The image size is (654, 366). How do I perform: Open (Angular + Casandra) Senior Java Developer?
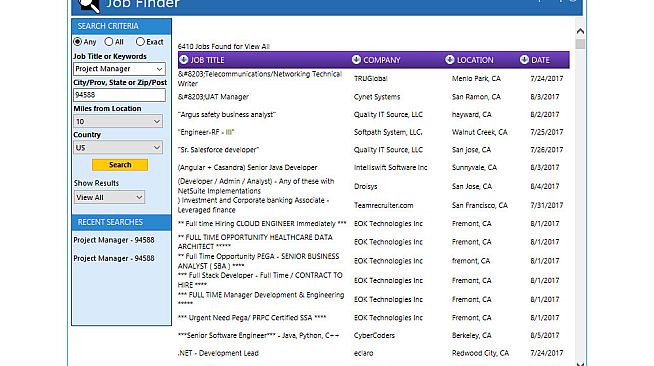[248, 168]
